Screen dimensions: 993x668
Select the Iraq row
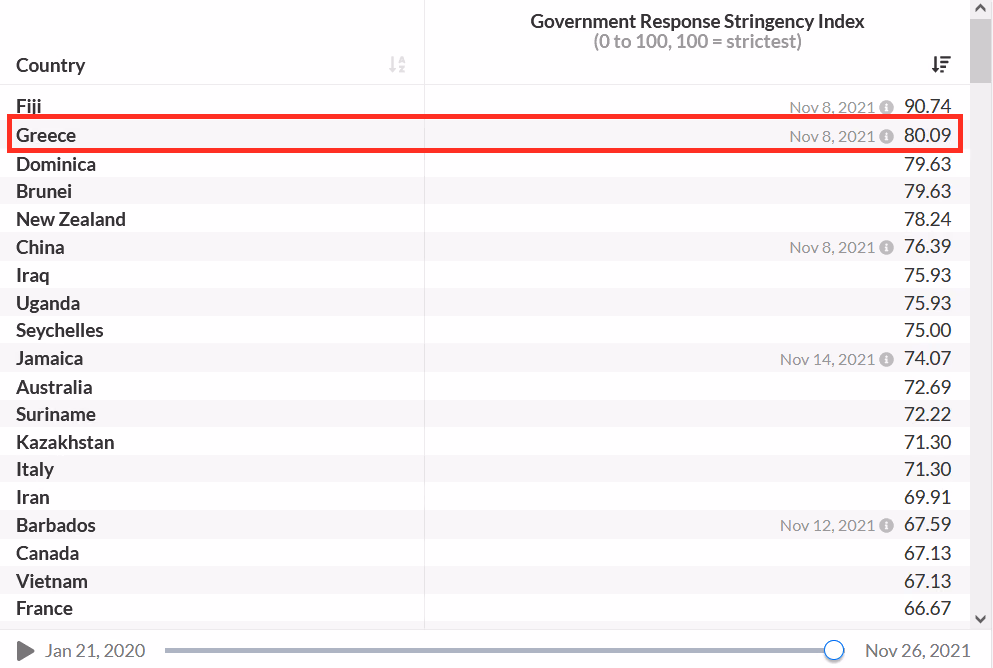(484, 275)
